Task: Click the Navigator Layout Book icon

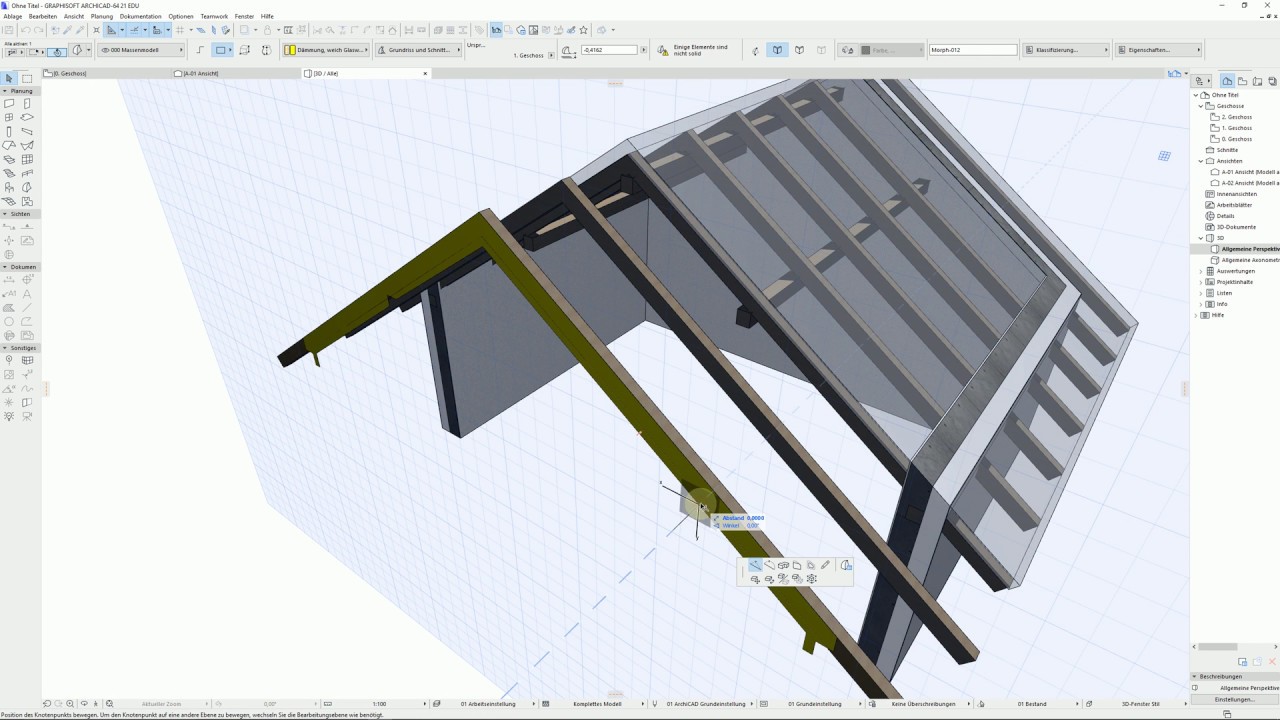Action: (1256, 81)
